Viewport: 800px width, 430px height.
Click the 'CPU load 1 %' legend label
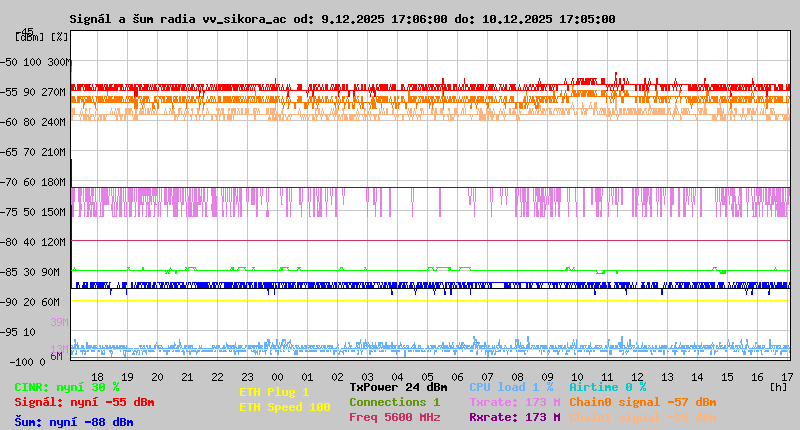(511, 387)
